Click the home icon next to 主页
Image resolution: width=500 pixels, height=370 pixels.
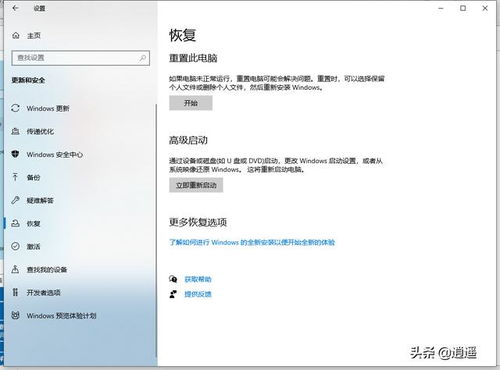(x=16, y=35)
